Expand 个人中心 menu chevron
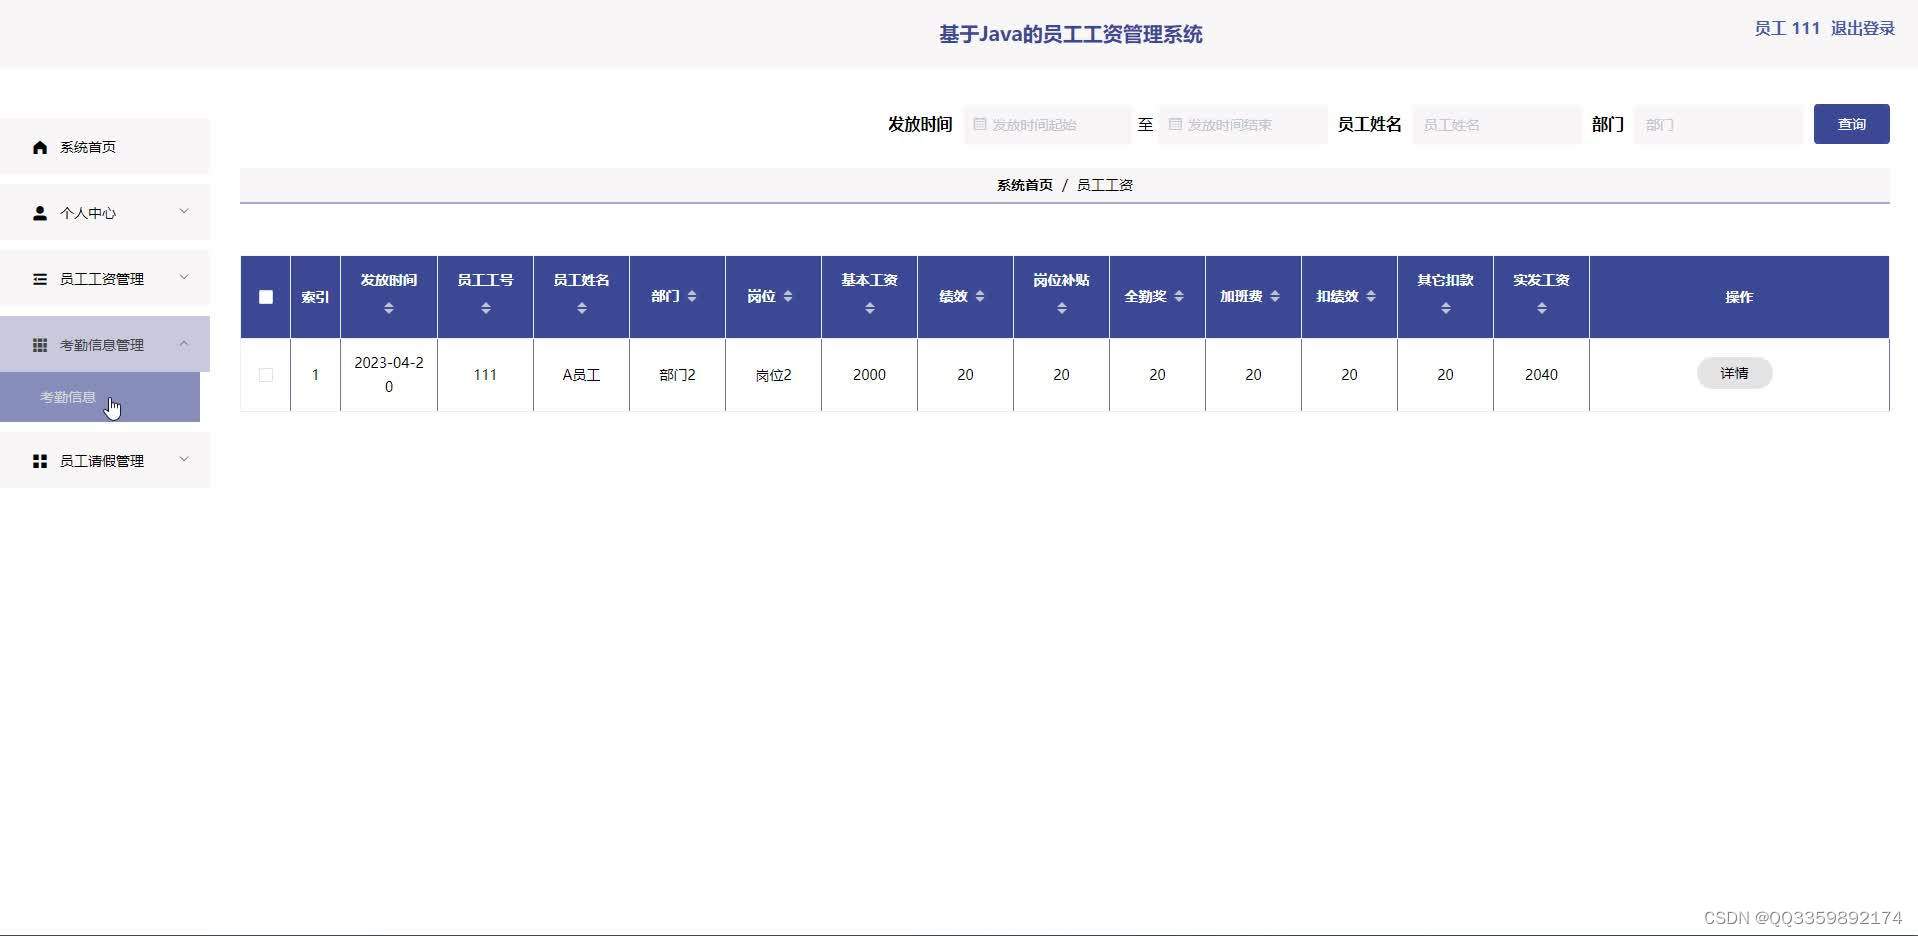Image resolution: width=1918 pixels, height=936 pixels. pyautogui.click(x=184, y=211)
